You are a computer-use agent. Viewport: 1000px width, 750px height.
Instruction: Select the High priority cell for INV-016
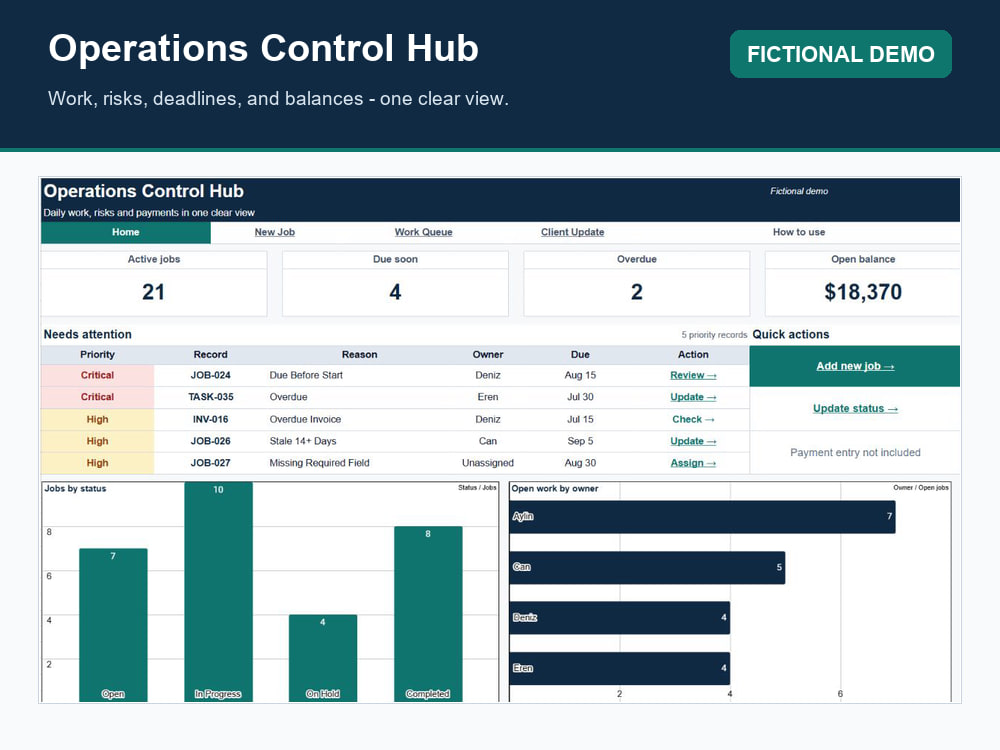click(x=97, y=419)
